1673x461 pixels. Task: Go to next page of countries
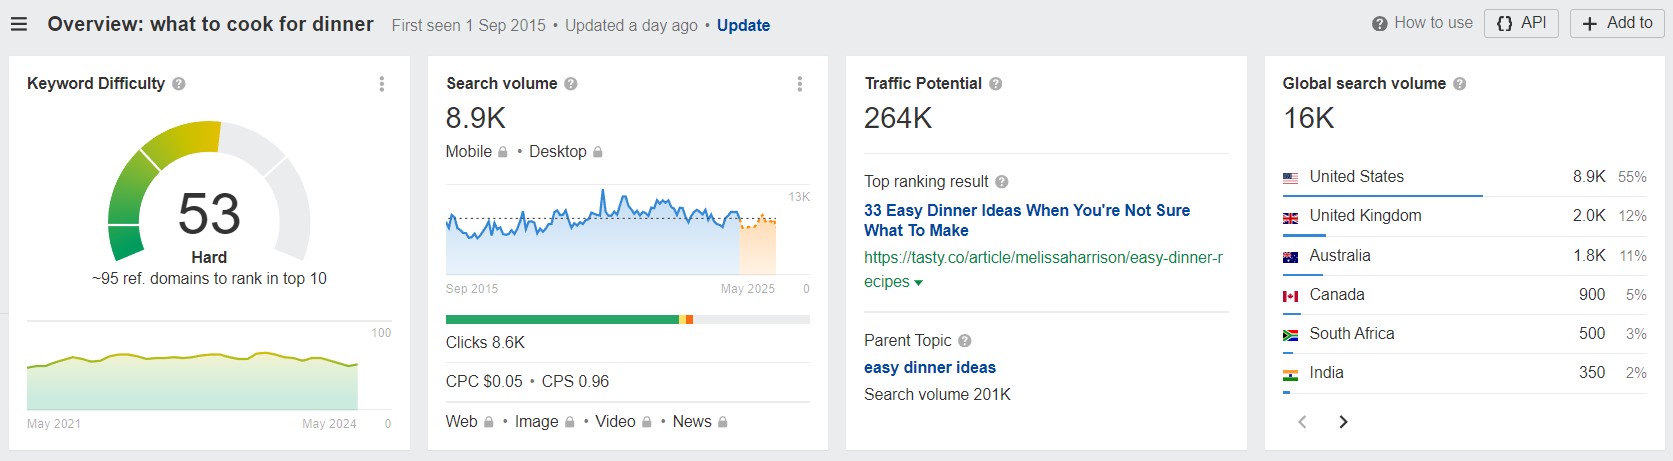[1343, 422]
